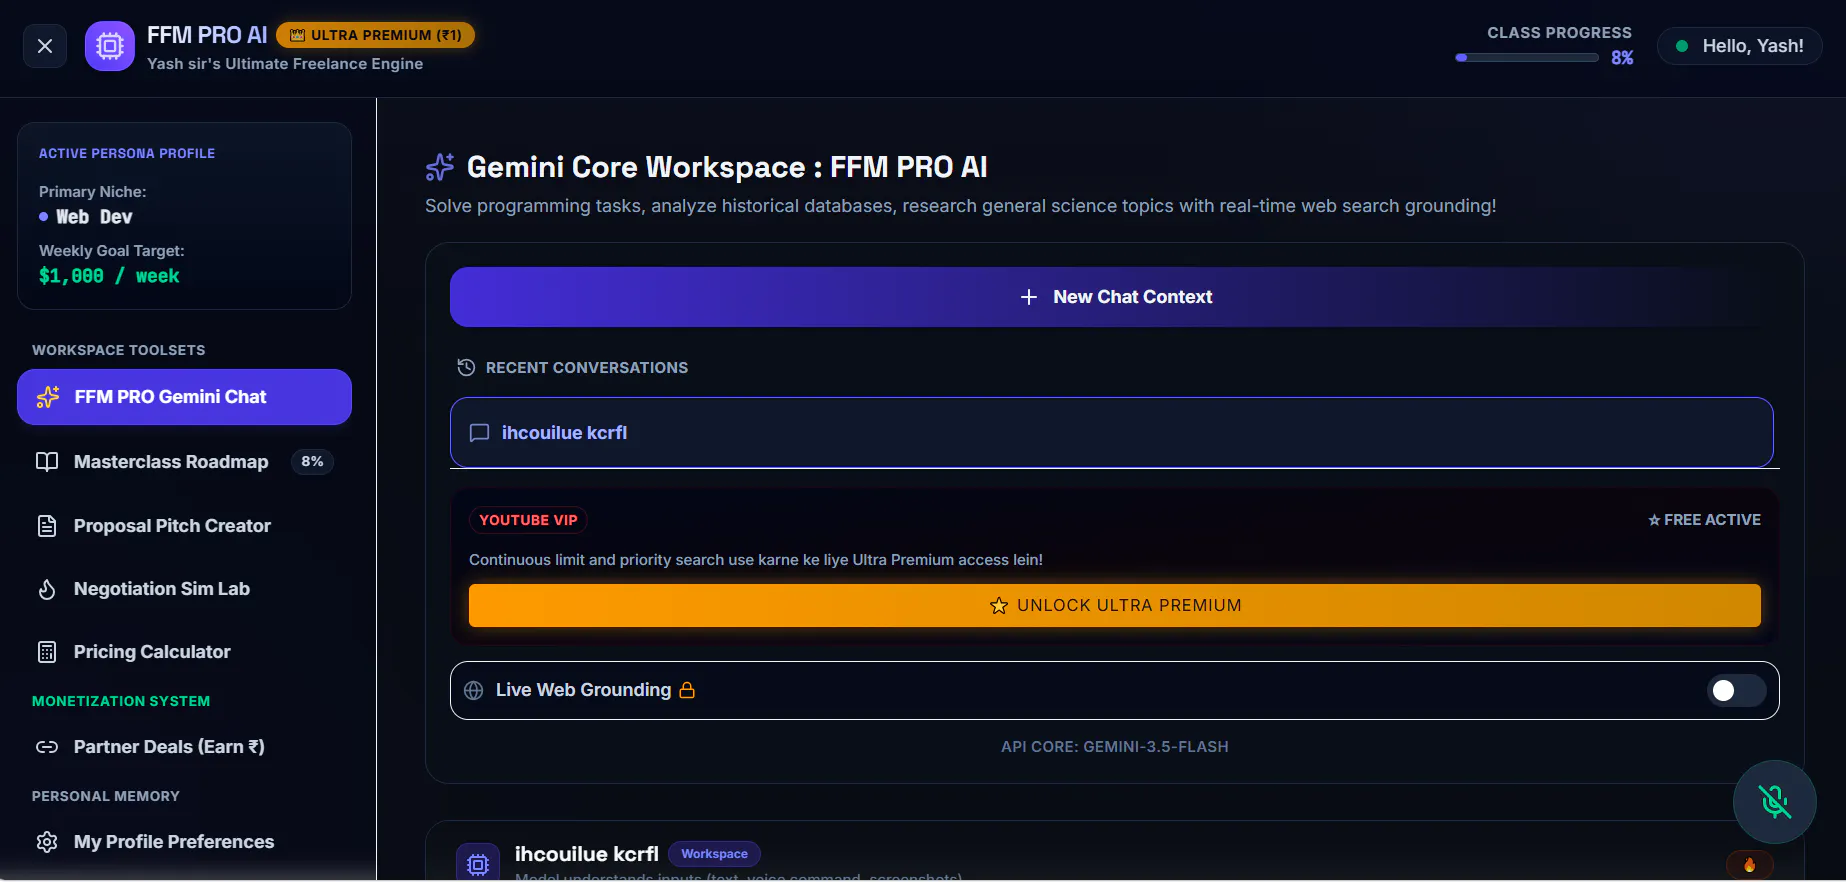Open the Hello, Yash! user pill
Image resolution: width=1846 pixels, height=882 pixels.
[x=1740, y=46]
